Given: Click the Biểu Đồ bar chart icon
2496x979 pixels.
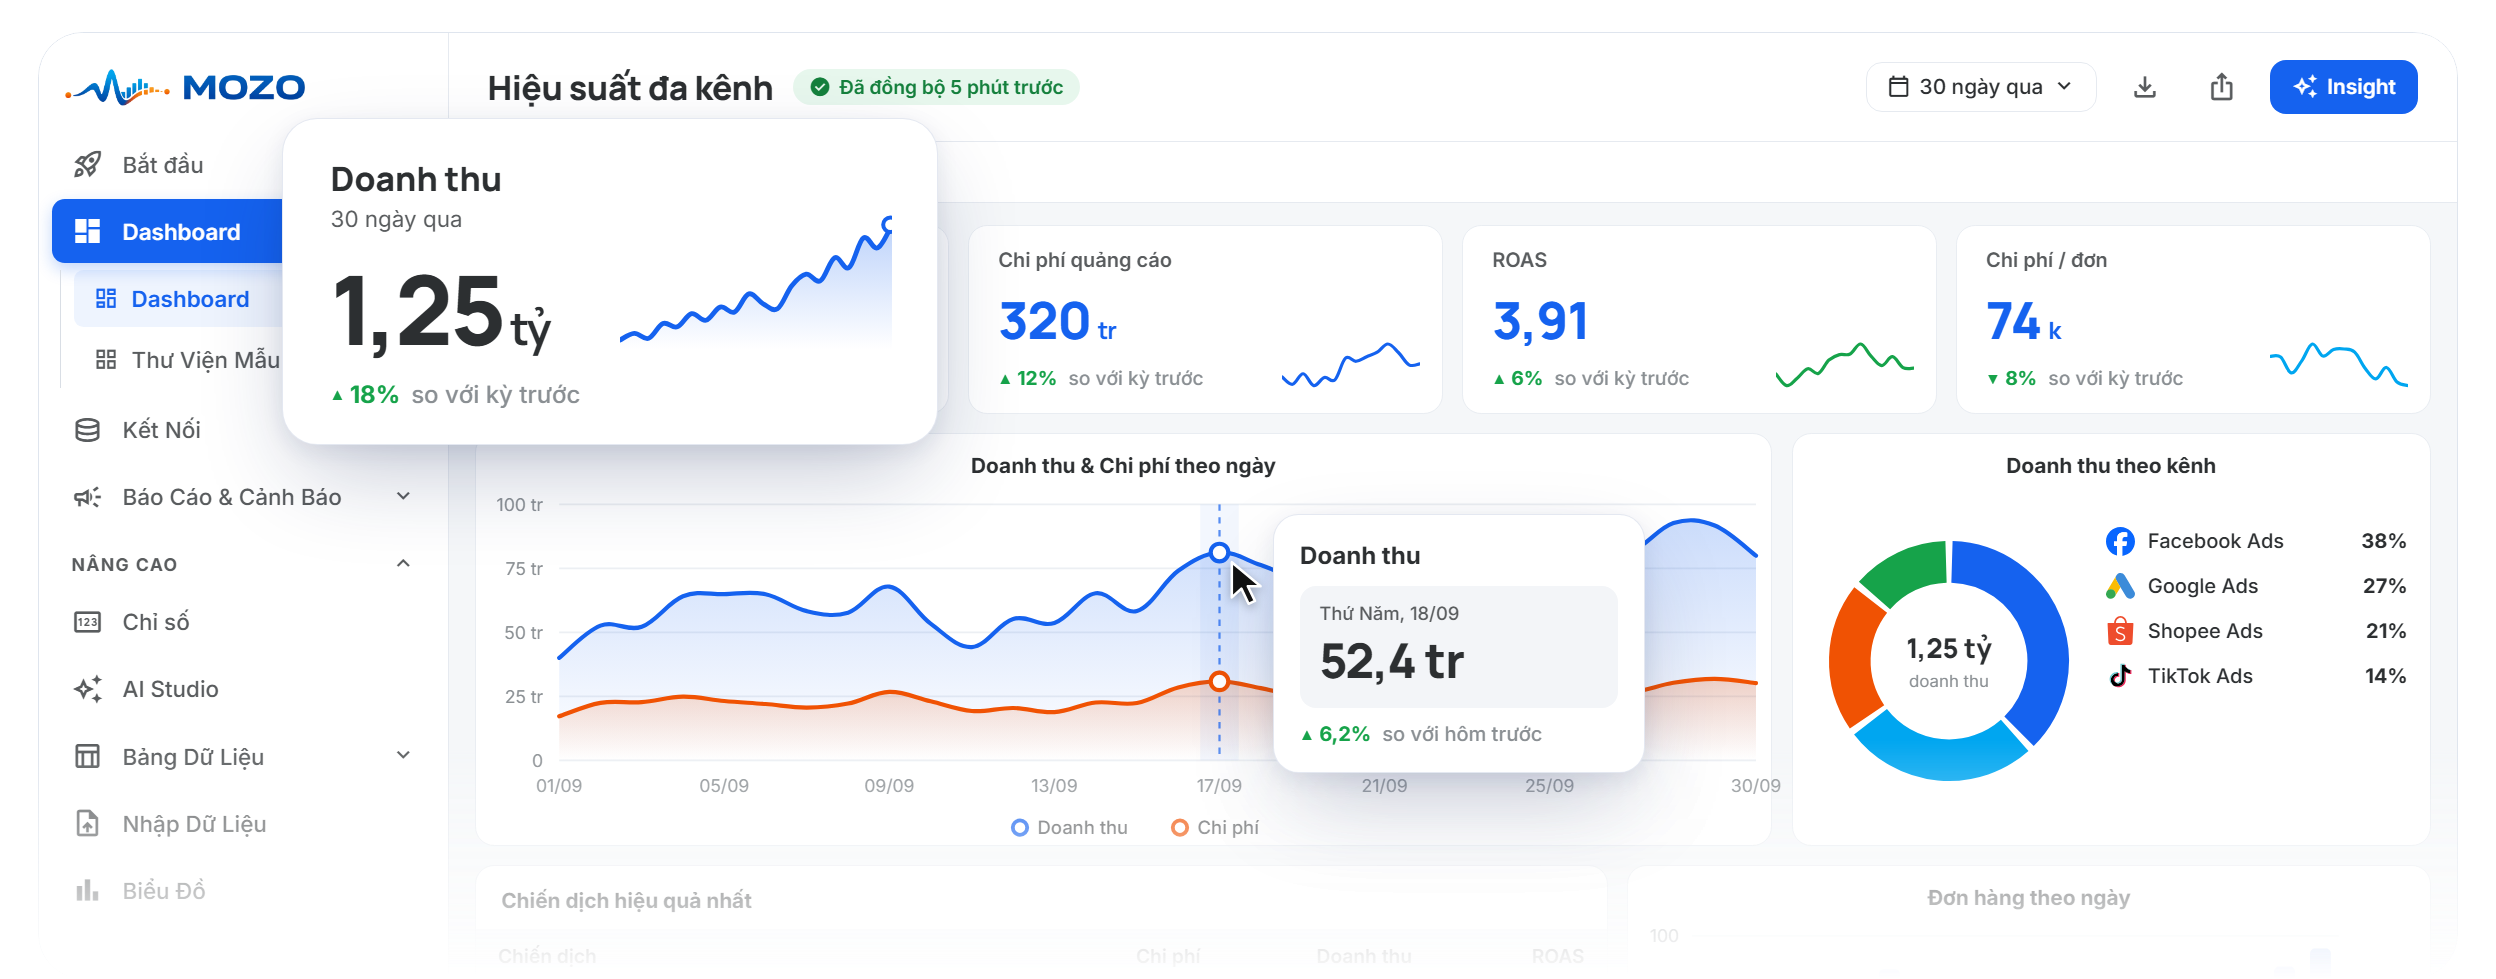Looking at the screenshot, I should [x=88, y=890].
